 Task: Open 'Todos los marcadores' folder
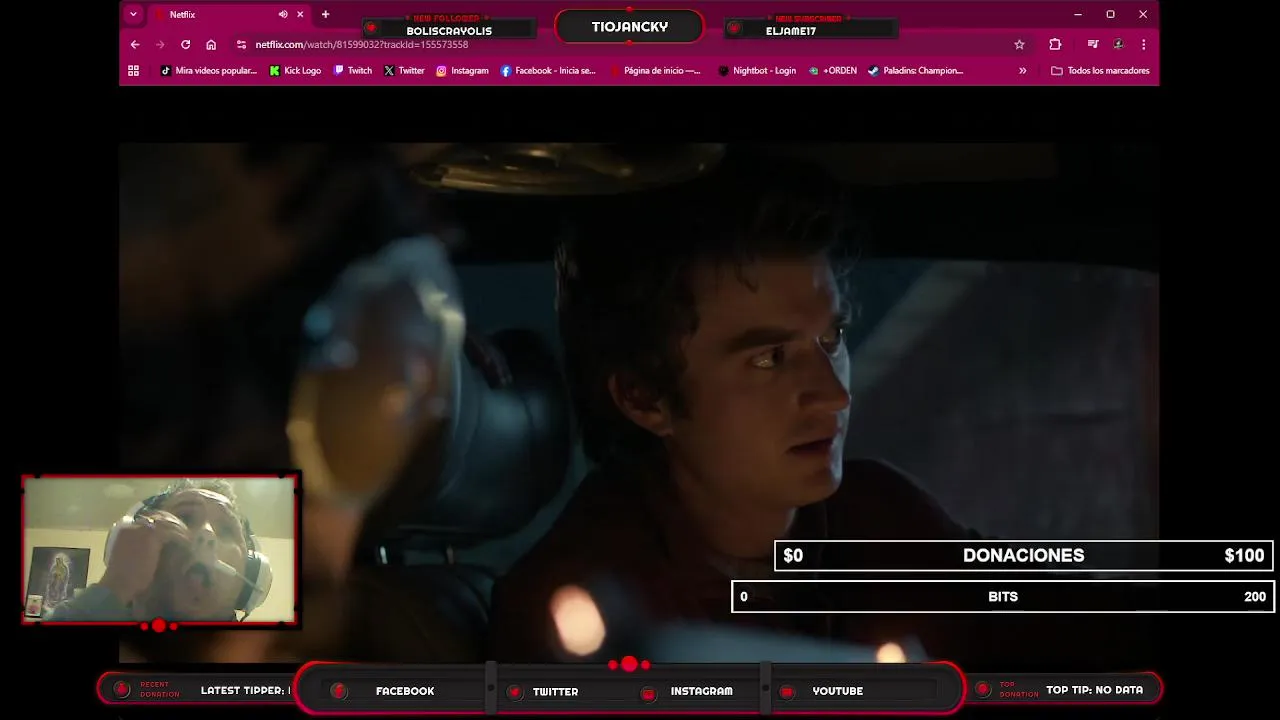tap(1100, 71)
